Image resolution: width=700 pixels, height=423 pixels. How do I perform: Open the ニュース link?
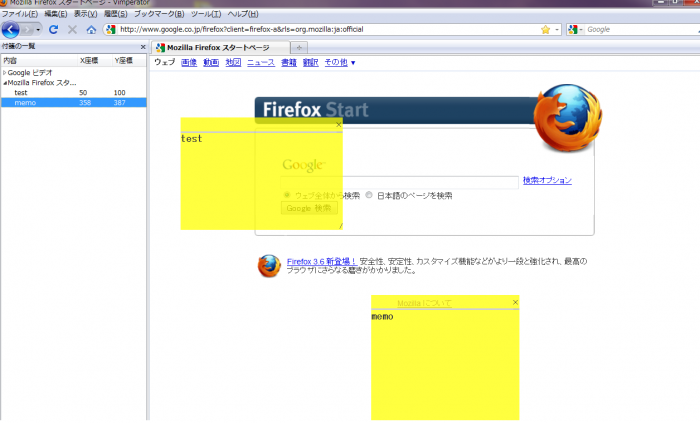pos(261,62)
